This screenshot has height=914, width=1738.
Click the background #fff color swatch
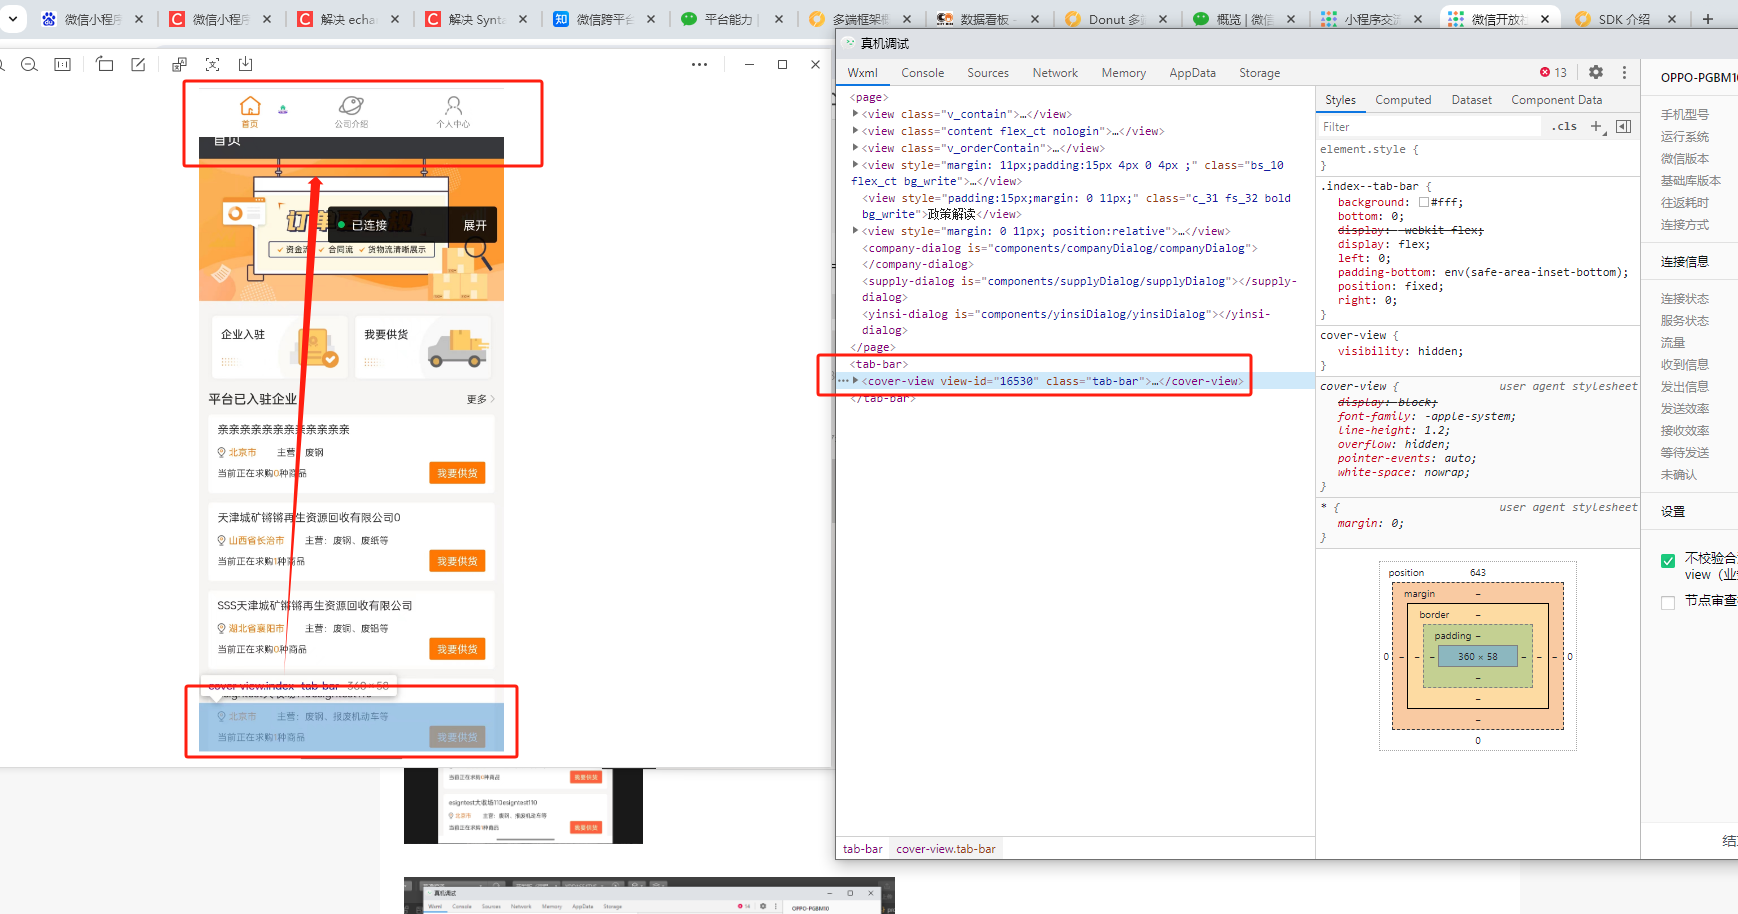click(1424, 202)
